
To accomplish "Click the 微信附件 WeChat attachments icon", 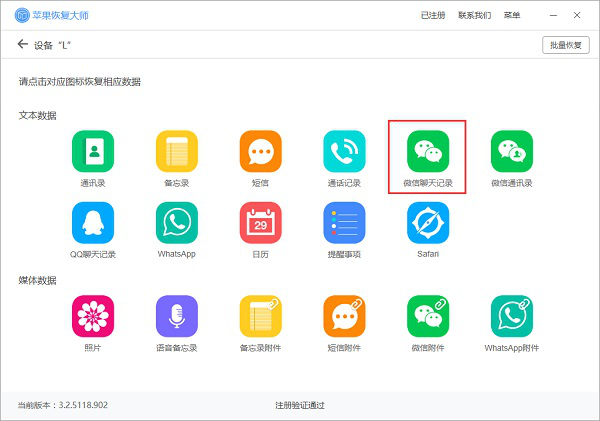I will point(427,316).
